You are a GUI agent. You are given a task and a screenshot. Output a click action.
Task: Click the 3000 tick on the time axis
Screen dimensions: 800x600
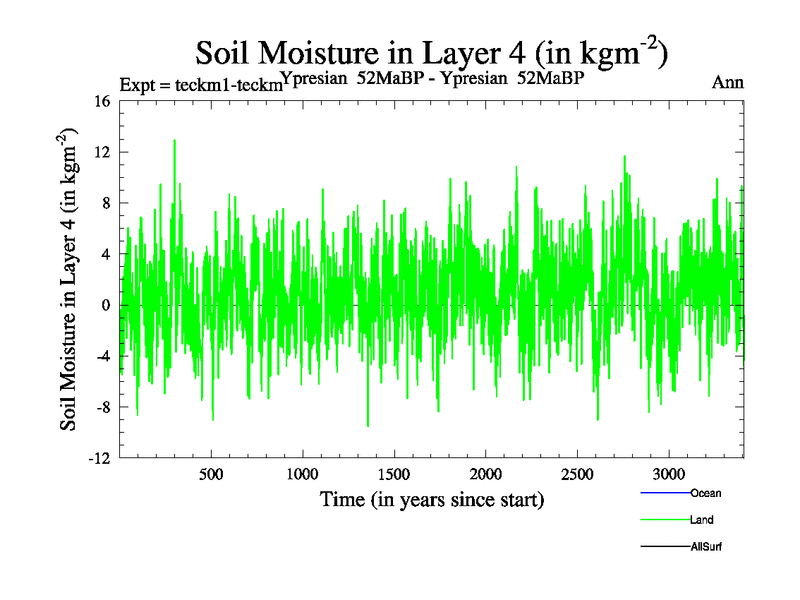(x=668, y=474)
